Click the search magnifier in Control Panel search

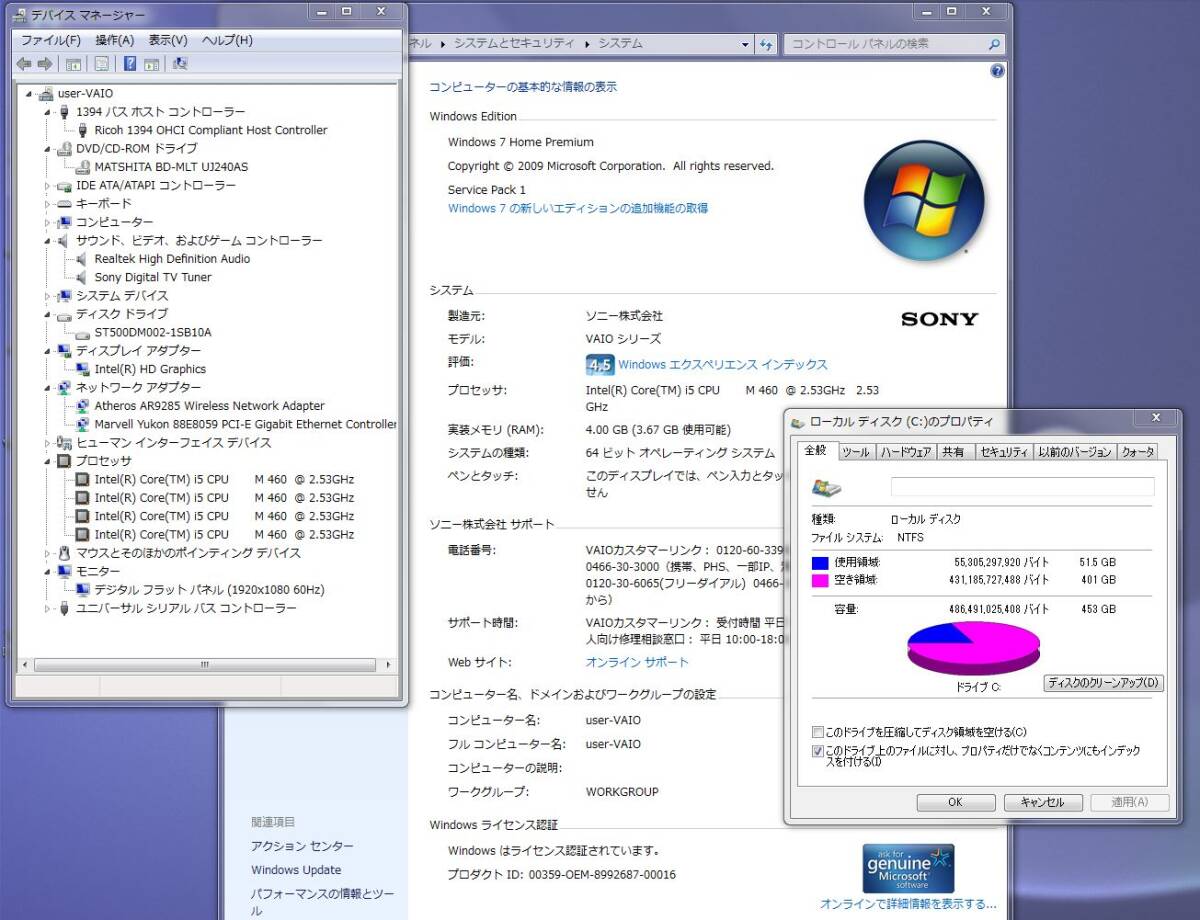coord(994,44)
